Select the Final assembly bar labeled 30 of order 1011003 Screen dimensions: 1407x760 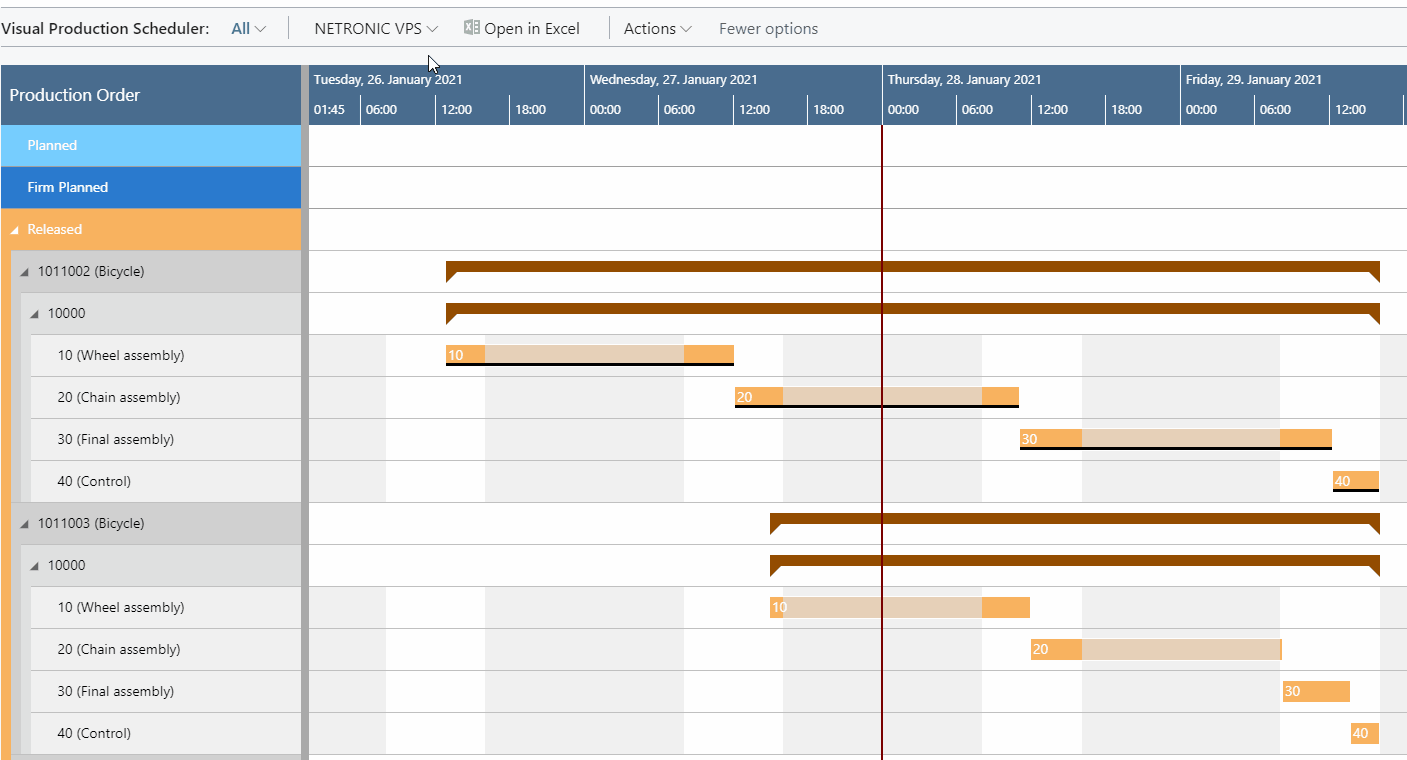[x=1315, y=691]
